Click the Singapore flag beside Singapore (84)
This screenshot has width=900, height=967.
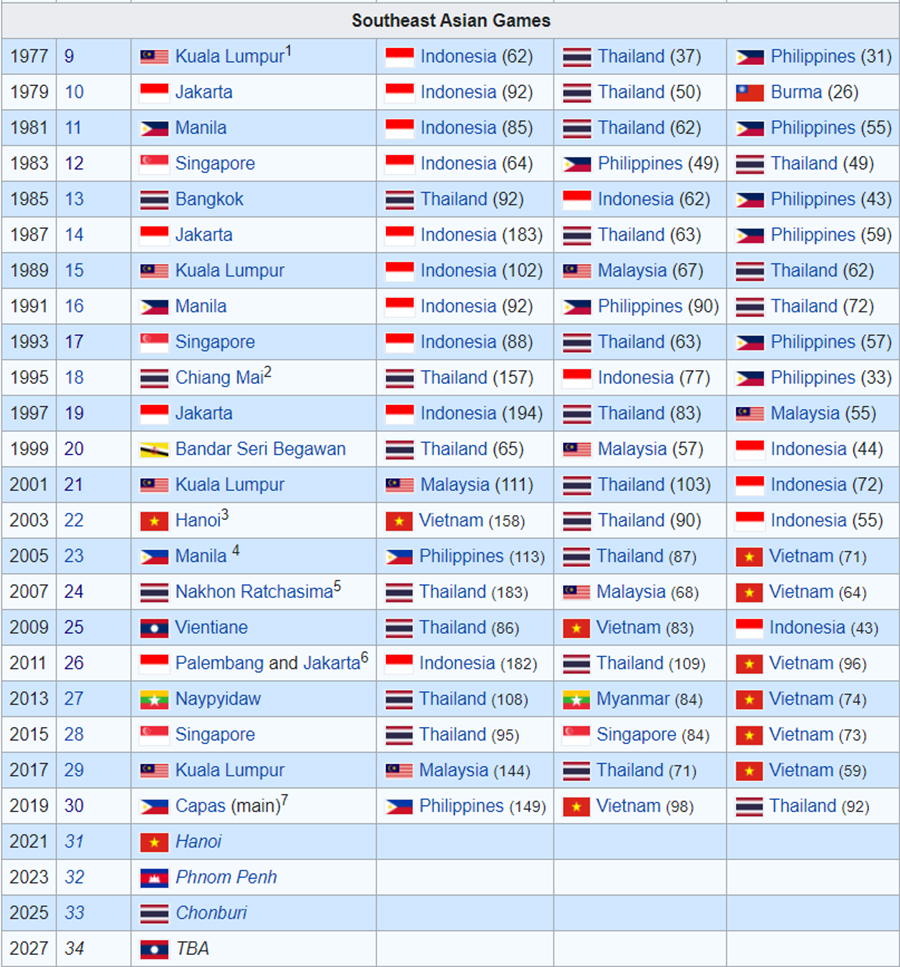(576, 736)
